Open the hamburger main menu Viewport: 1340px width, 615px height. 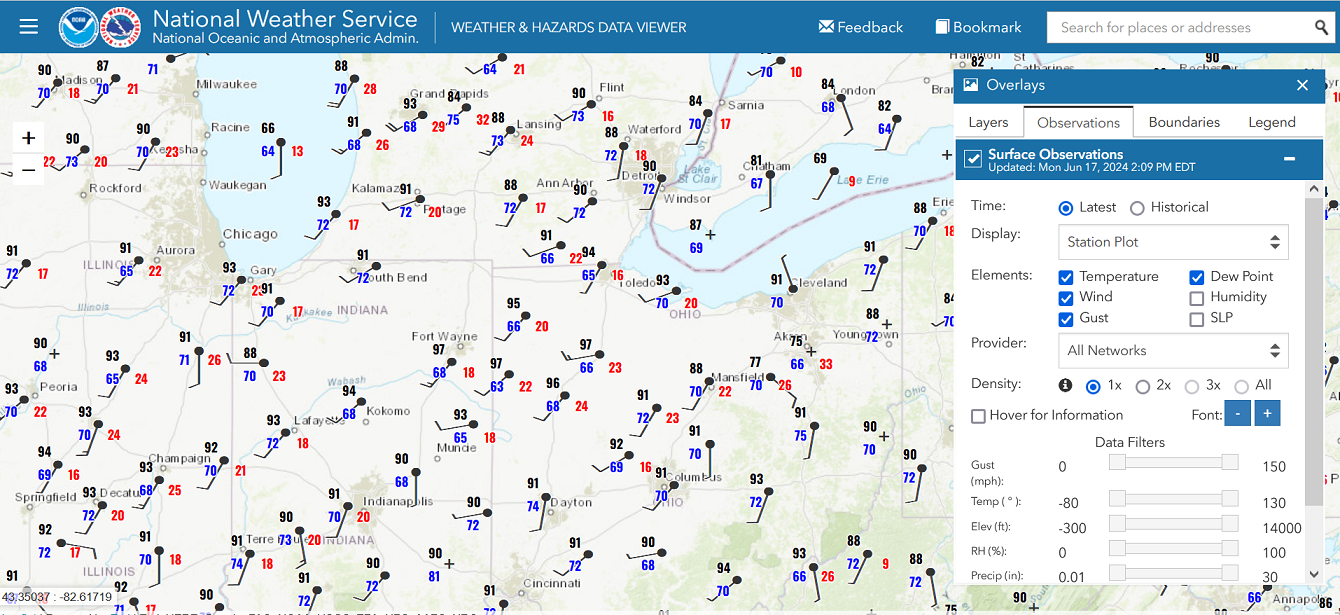pos(28,27)
